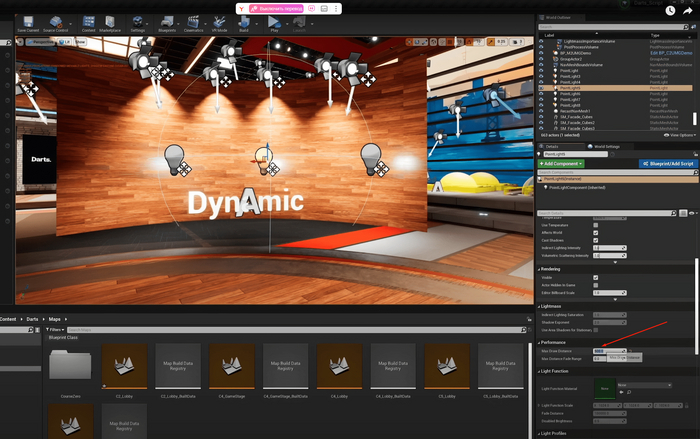The image size is (700, 439).
Task: Uncheck the Visible checkbox under Rendering
Action: pos(596,277)
